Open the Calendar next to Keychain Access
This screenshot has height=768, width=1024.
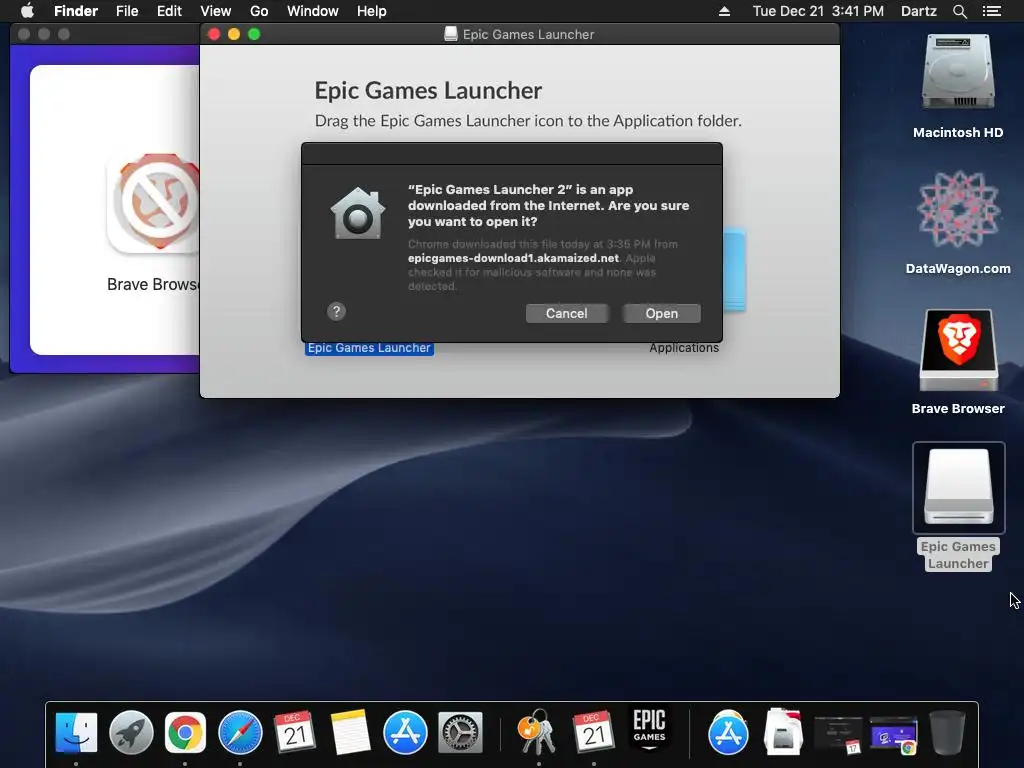(594, 732)
